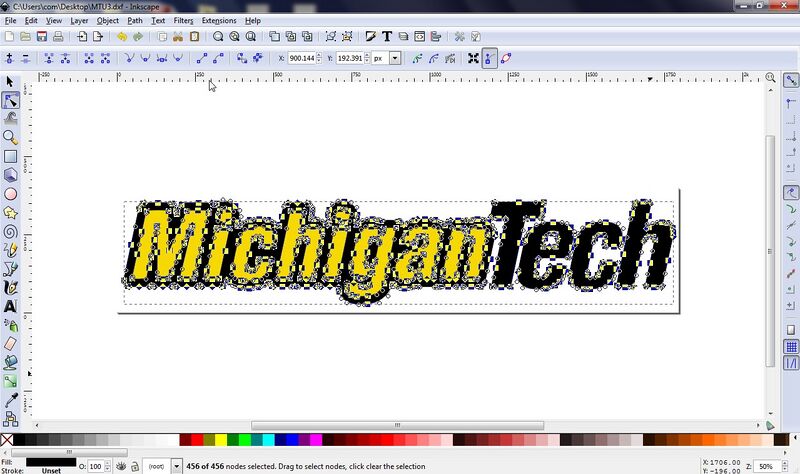
Task: Click the zoom-to-fit button beside ruler
Action: (x=770, y=77)
